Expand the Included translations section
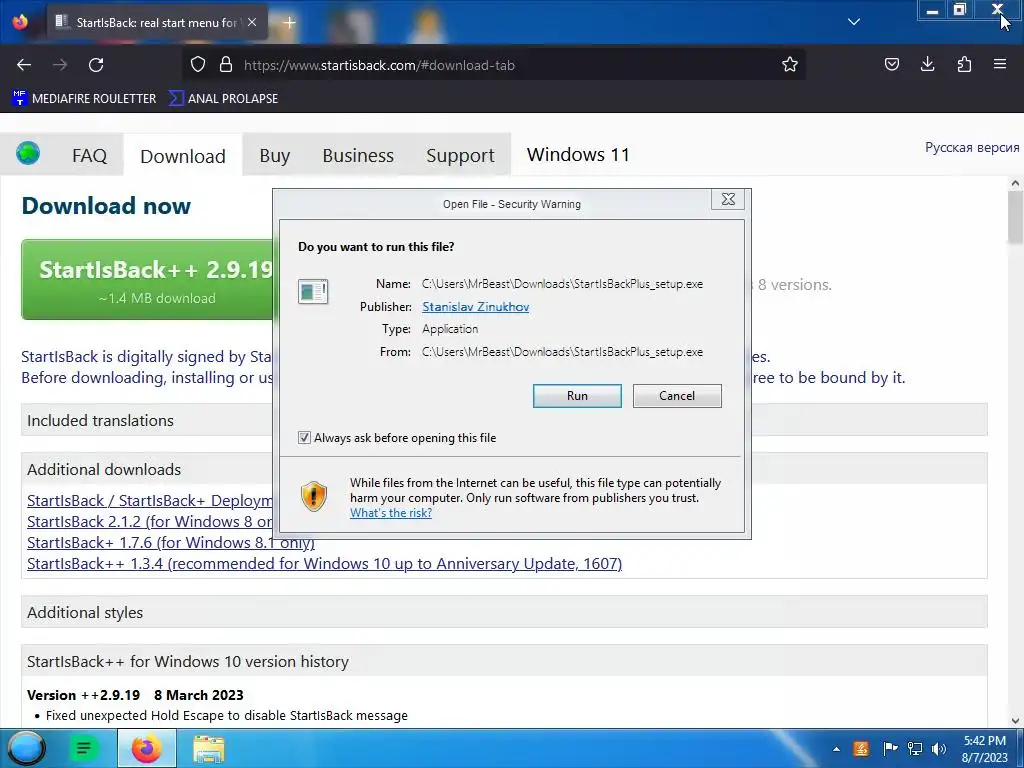This screenshot has width=1024, height=768. click(x=504, y=420)
